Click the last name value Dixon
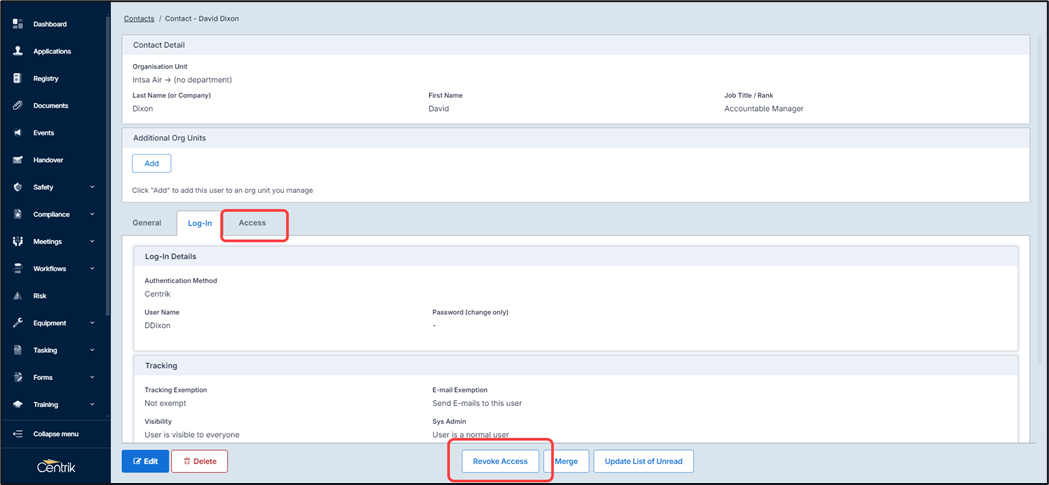This screenshot has height=485, width=1049. click(x=143, y=108)
